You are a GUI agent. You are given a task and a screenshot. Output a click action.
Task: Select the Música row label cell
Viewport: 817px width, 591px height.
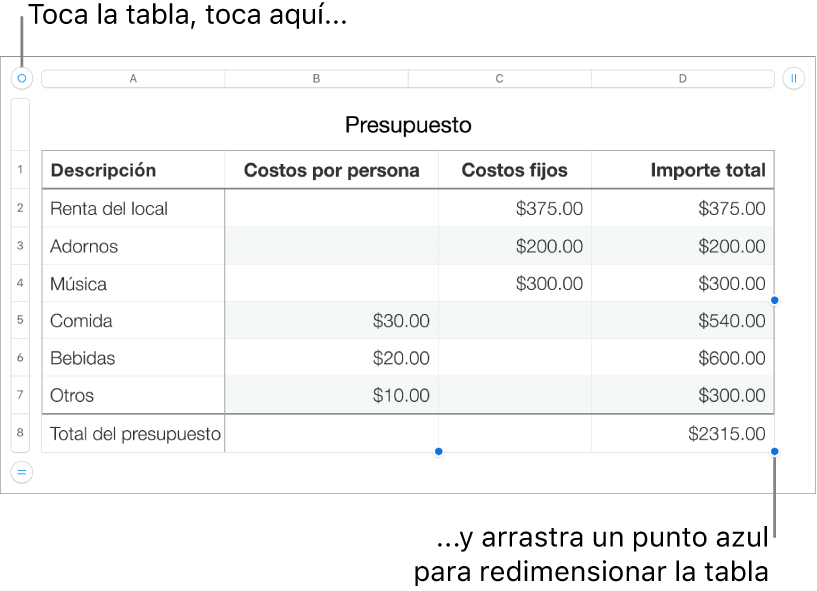point(133,283)
